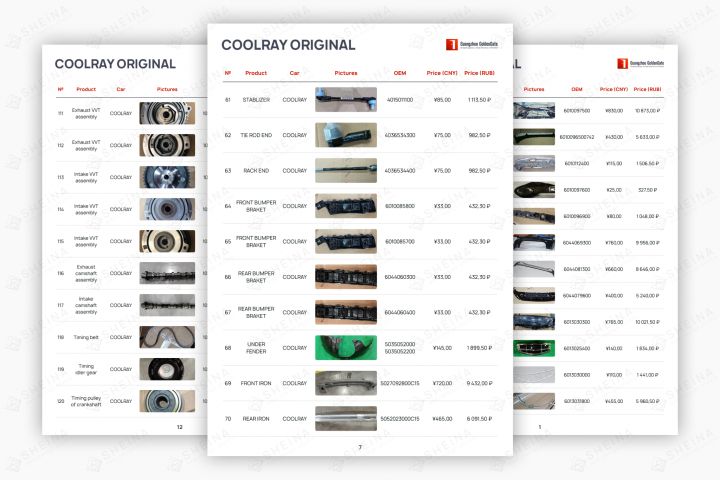Select OEM number 4036534400
This screenshot has width=720, height=480.
pyautogui.click(x=400, y=170)
